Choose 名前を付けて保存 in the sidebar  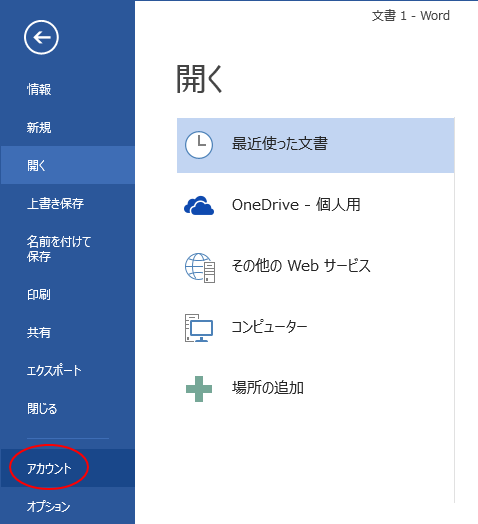pyautogui.click(x=67, y=249)
